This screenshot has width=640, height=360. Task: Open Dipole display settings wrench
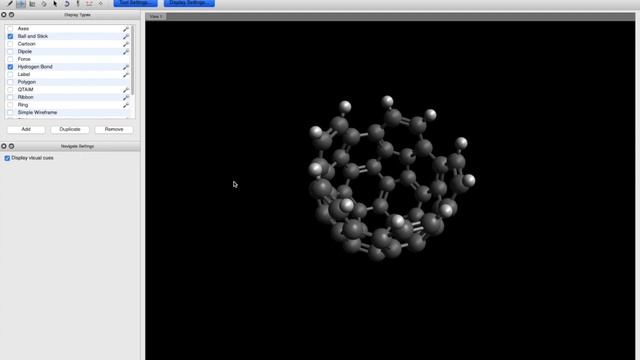[126, 52]
